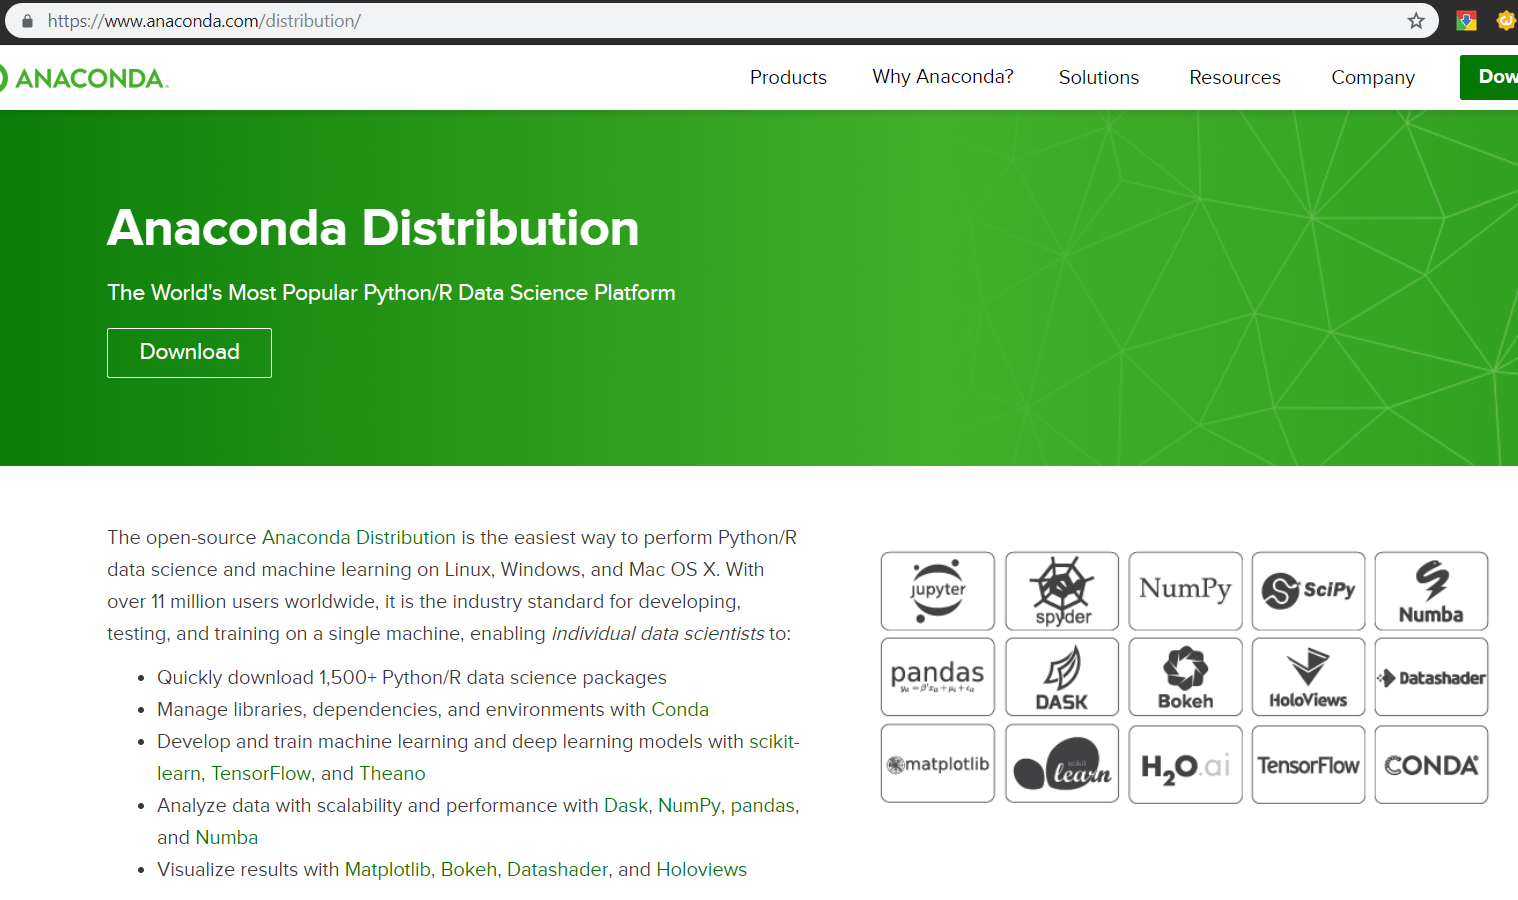
Task: Click the DASK logo tile
Action: point(1061,677)
